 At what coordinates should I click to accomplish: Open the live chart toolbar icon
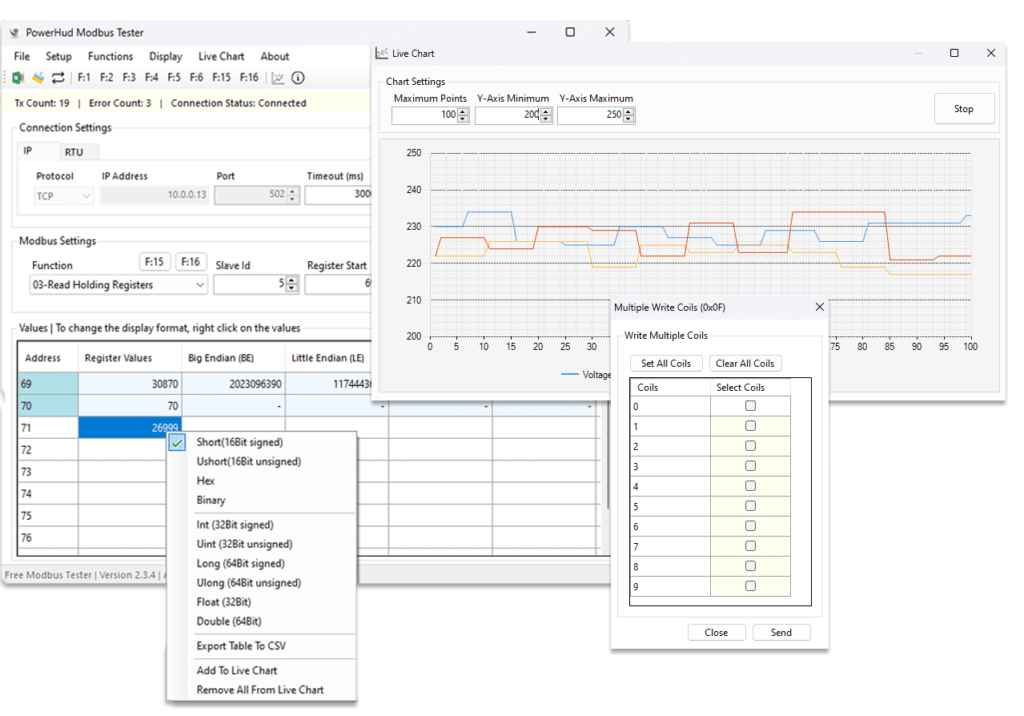click(x=278, y=78)
